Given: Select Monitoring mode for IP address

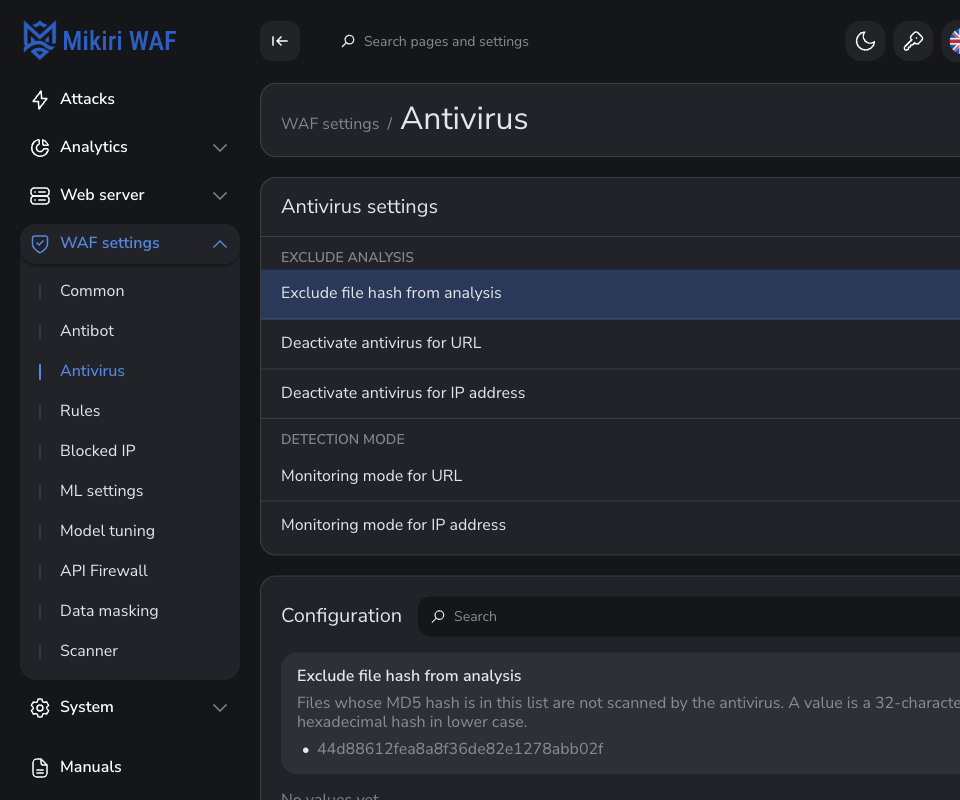Looking at the screenshot, I should (x=610, y=526).
